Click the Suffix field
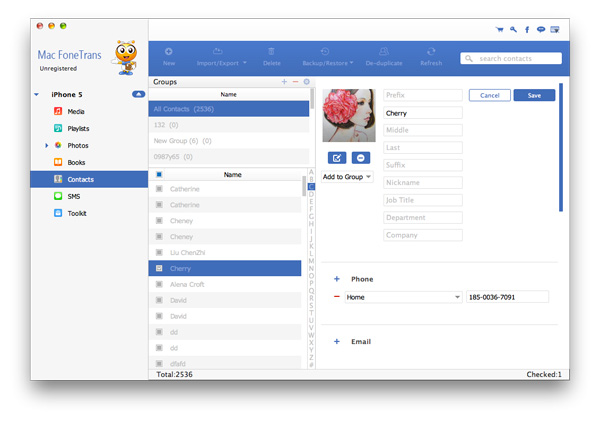The width and height of the screenshot is (600, 422). [423, 165]
